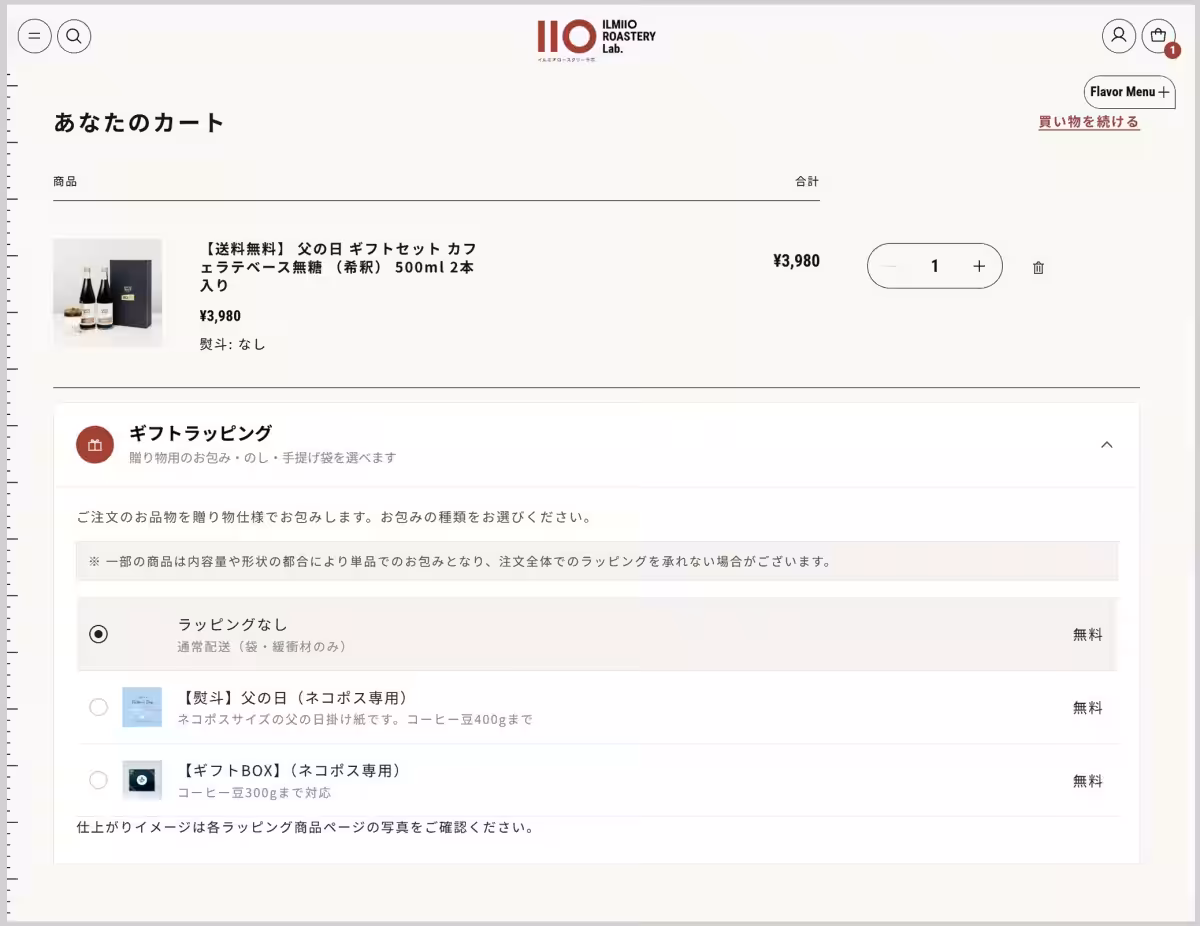The height and width of the screenshot is (926, 1200).
Task: Click 無料 price in ラッピングなし row
Action: 1088,634
